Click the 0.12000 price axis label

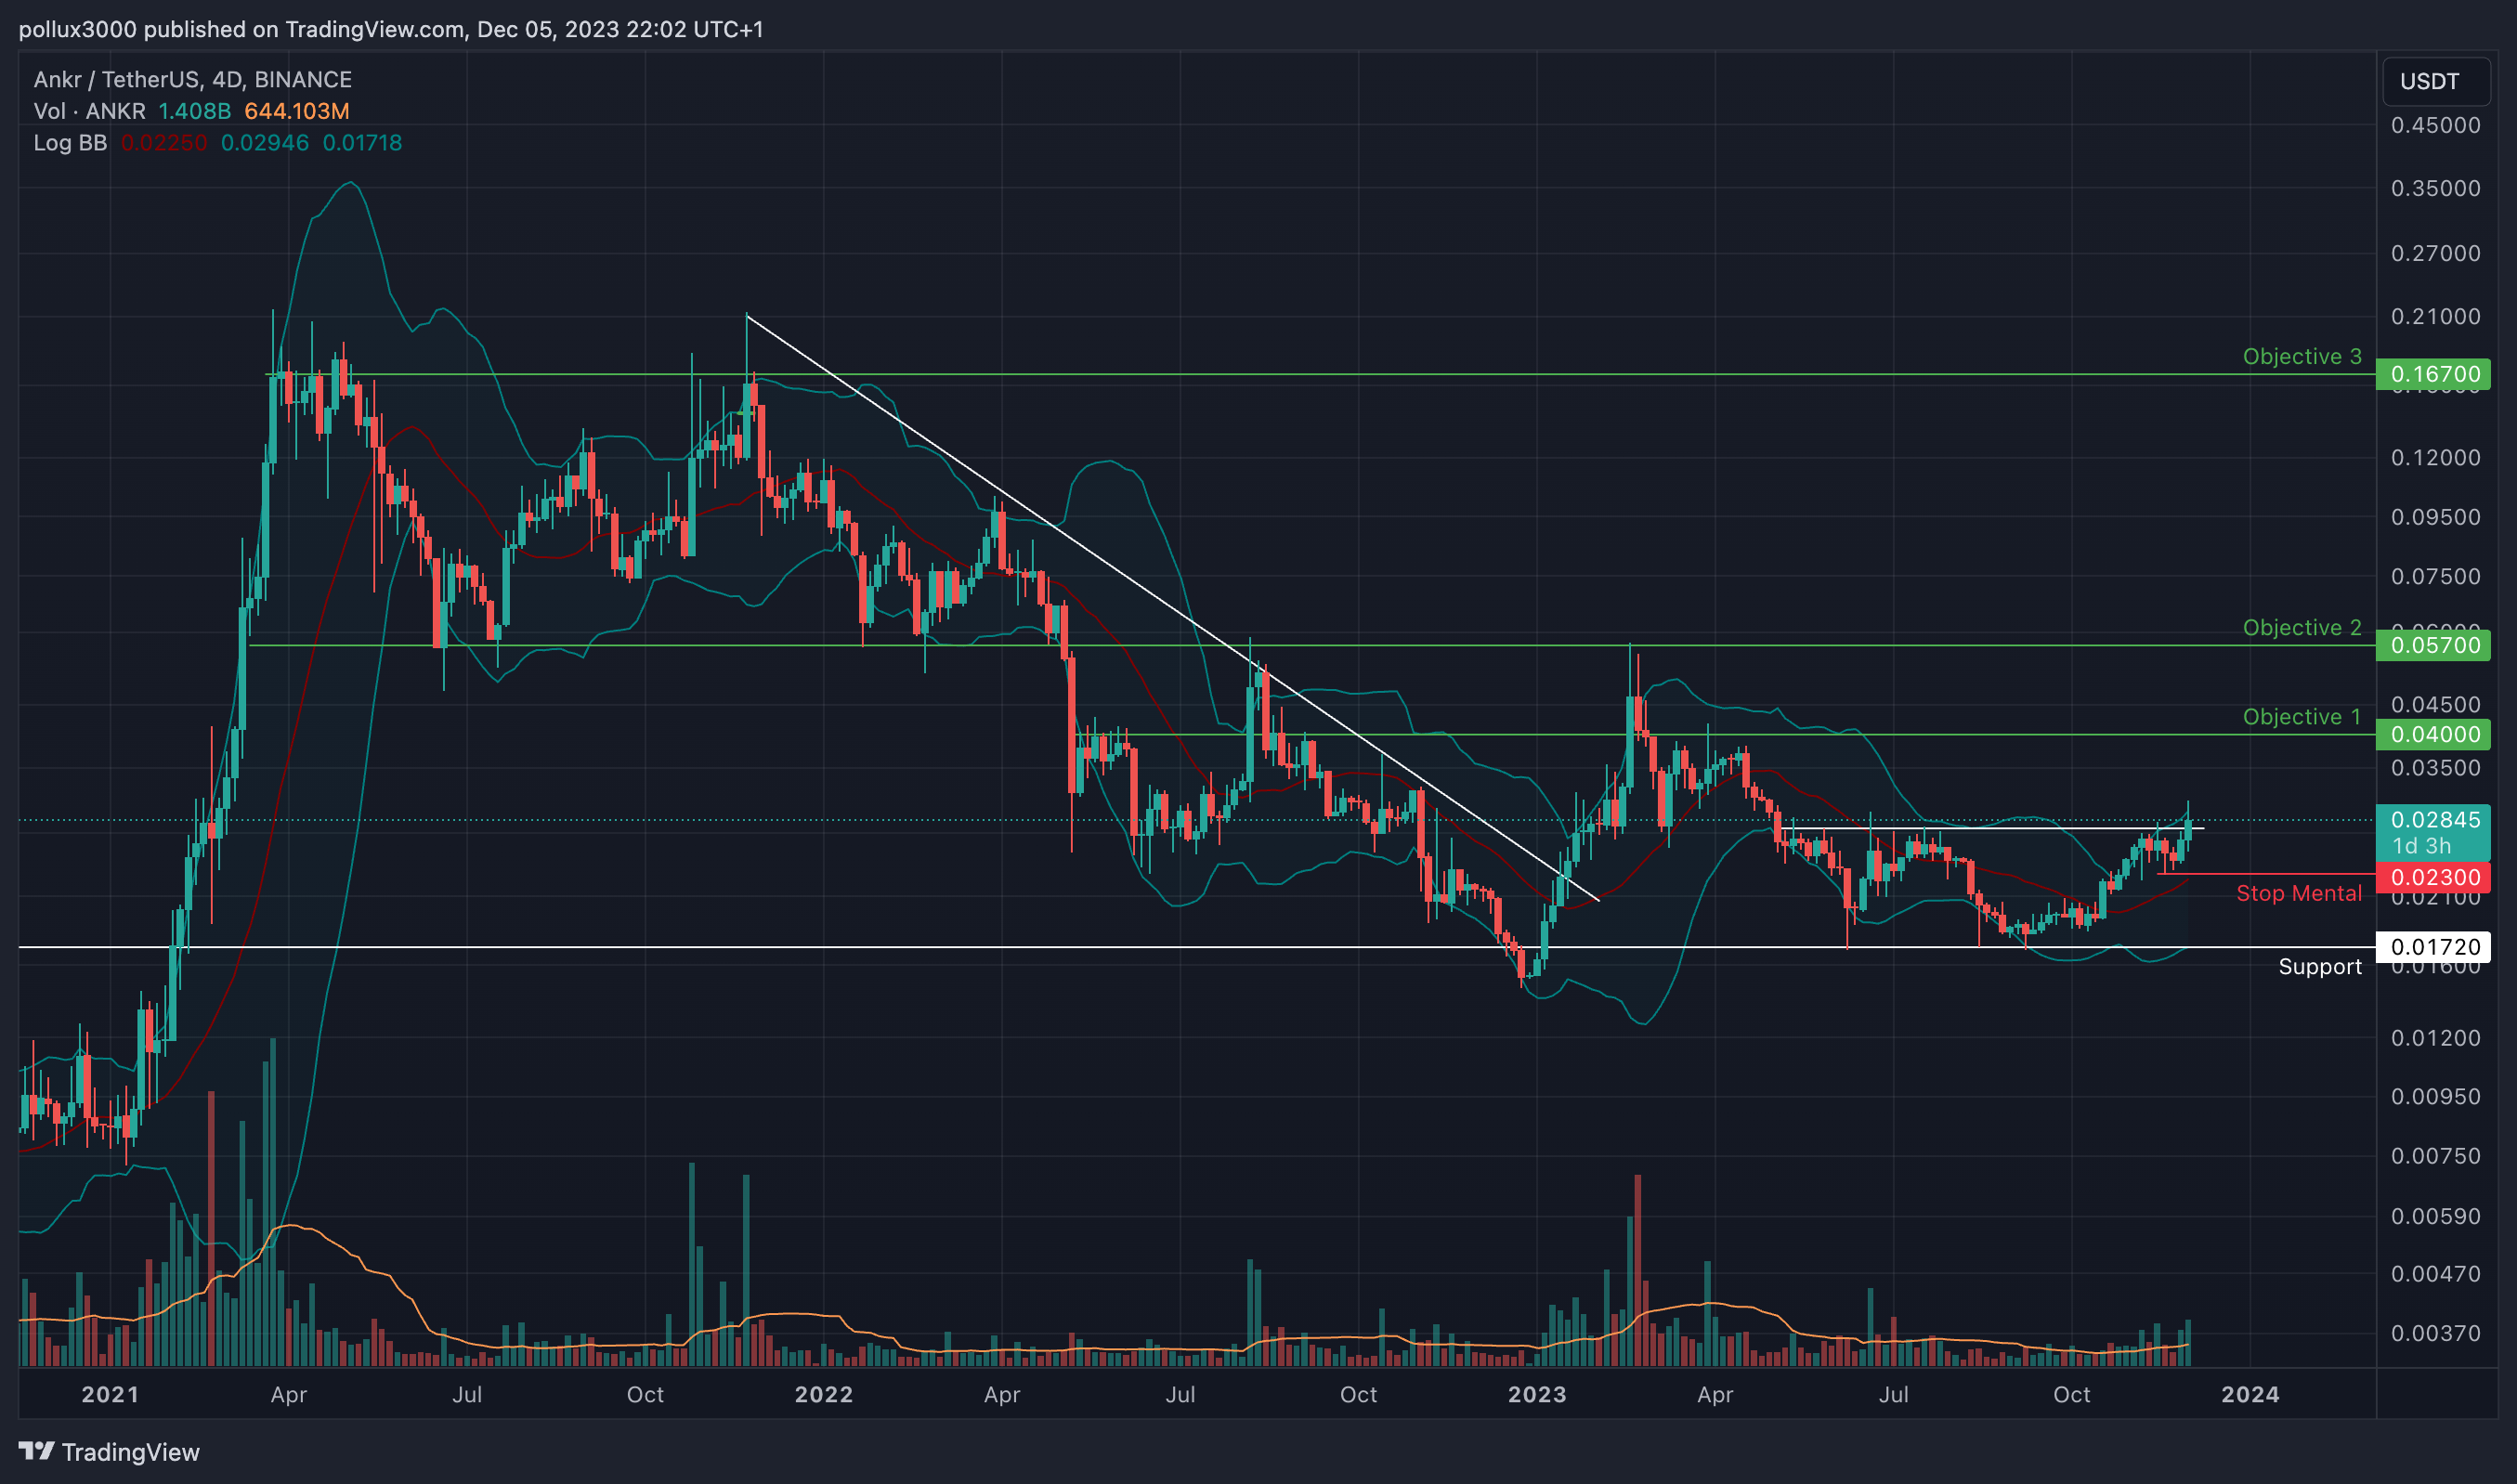[x=2435, y=457]
